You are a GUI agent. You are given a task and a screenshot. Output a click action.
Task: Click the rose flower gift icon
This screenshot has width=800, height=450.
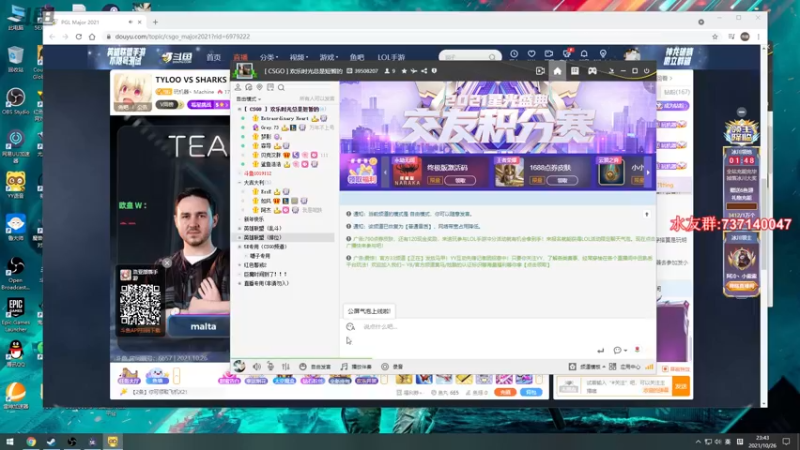pos(637,349)
